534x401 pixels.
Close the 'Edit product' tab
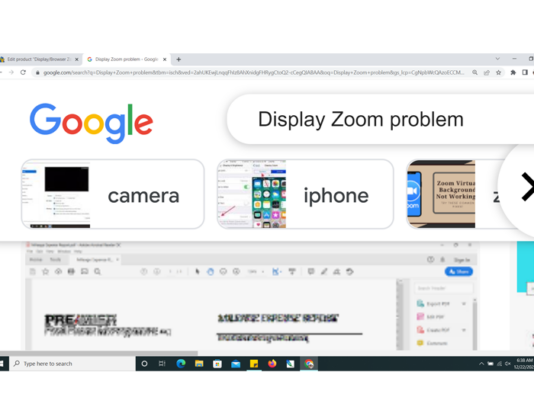point(77,59)
